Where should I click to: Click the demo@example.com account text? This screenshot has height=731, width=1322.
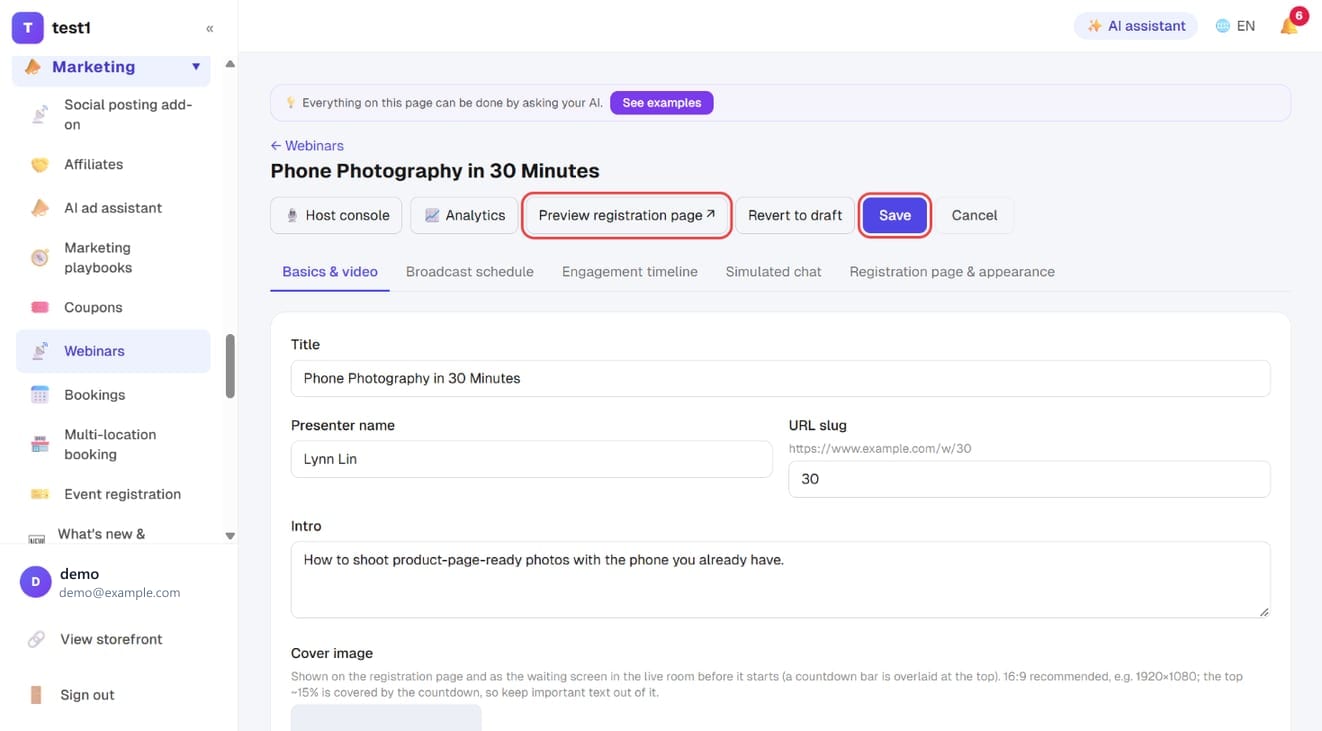click(119, 592)
